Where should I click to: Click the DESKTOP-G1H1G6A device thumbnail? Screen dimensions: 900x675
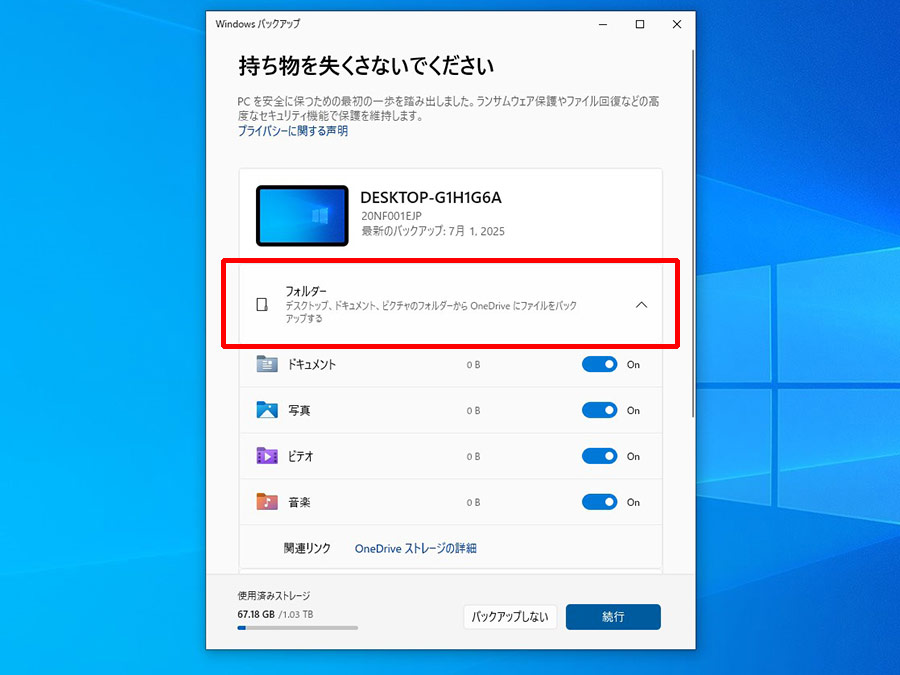pos(302,216)
